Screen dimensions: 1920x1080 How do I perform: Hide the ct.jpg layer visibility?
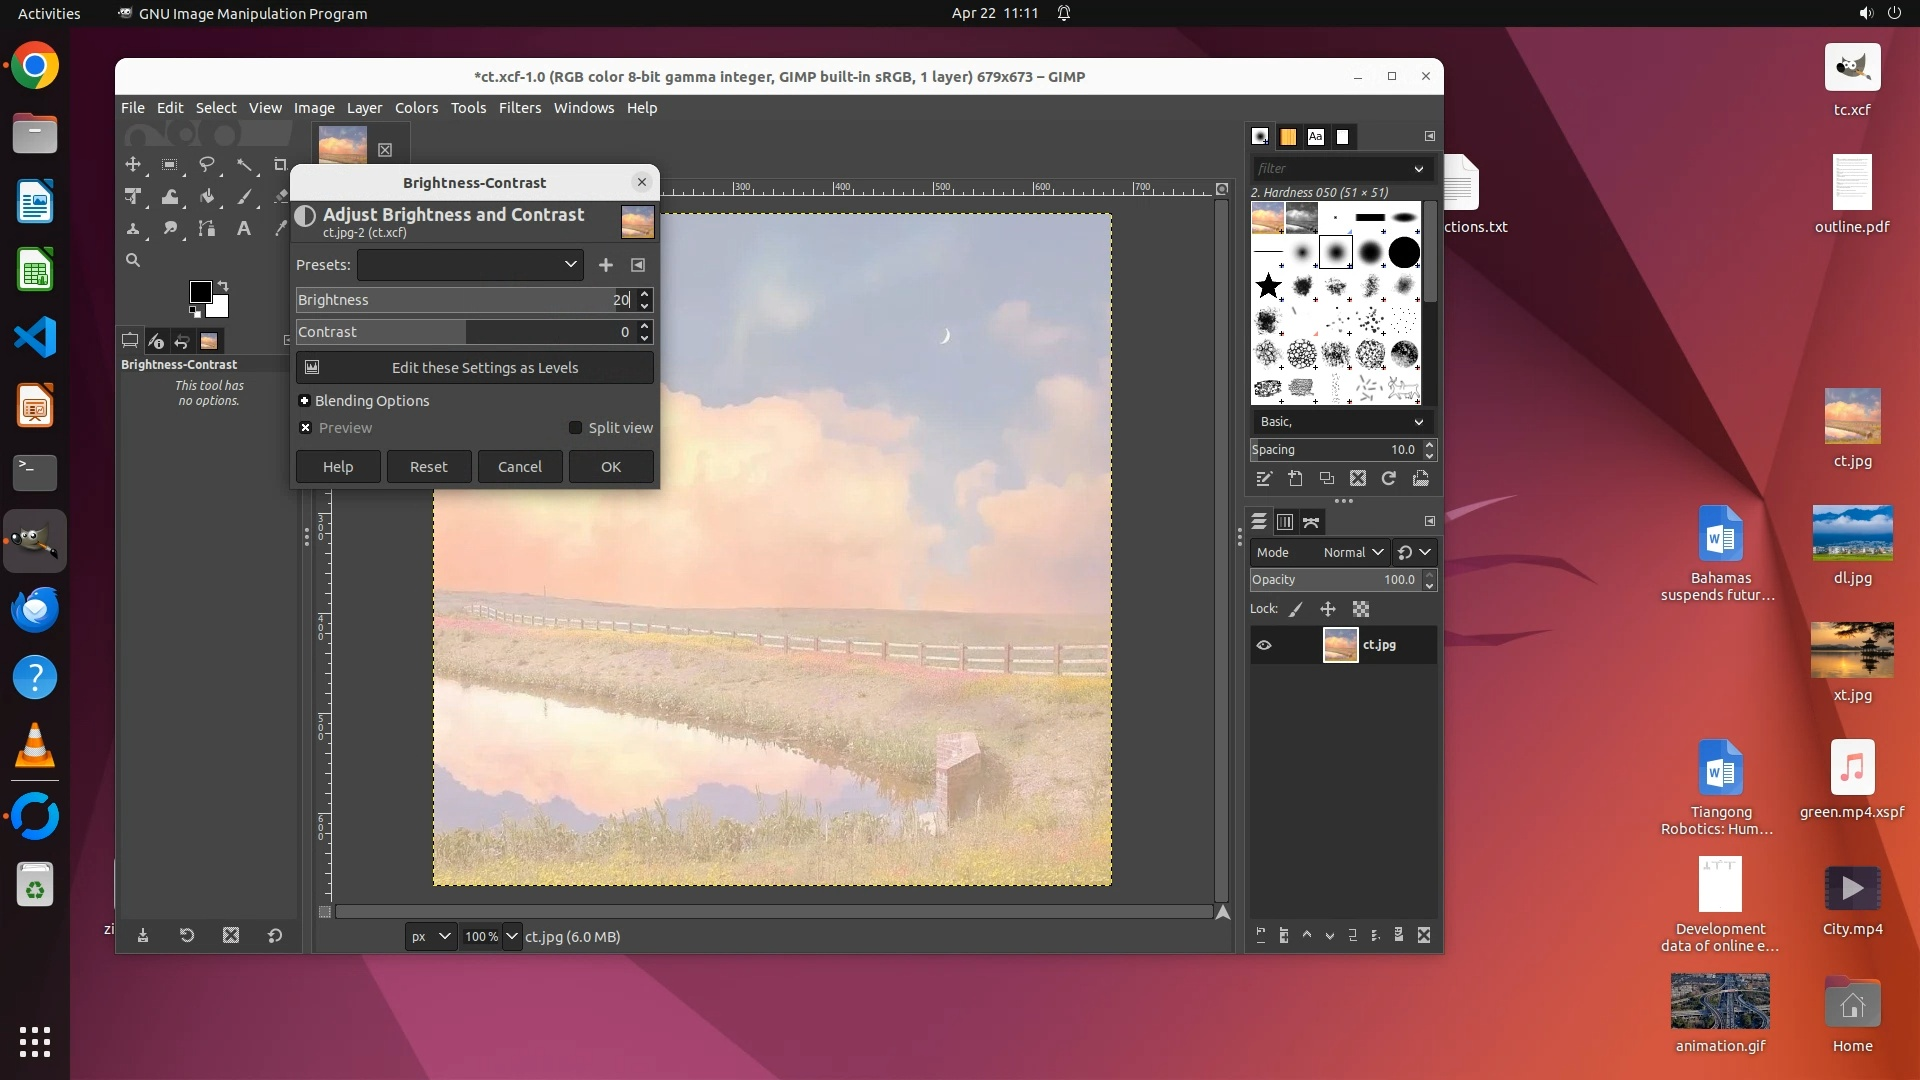(x=1264, y=645)
